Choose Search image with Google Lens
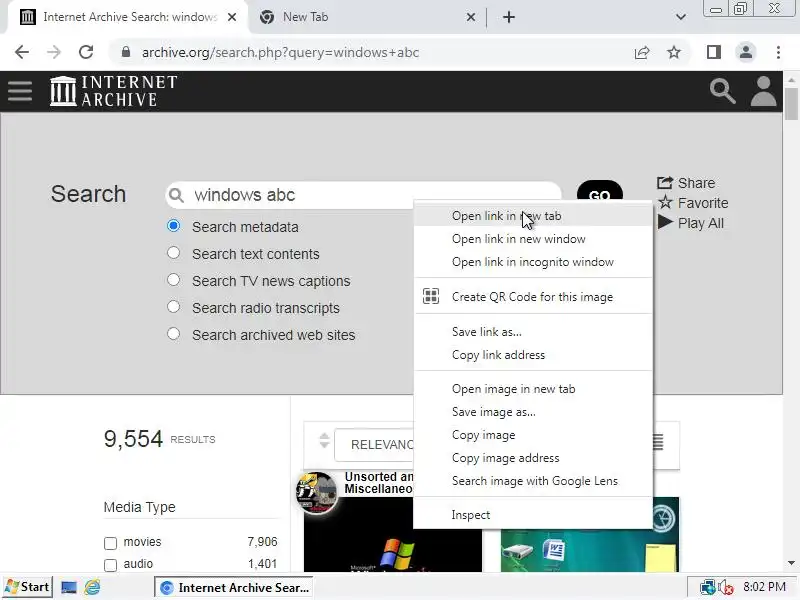This screenshot has width=800, height=600. click(x=533, y=481)
